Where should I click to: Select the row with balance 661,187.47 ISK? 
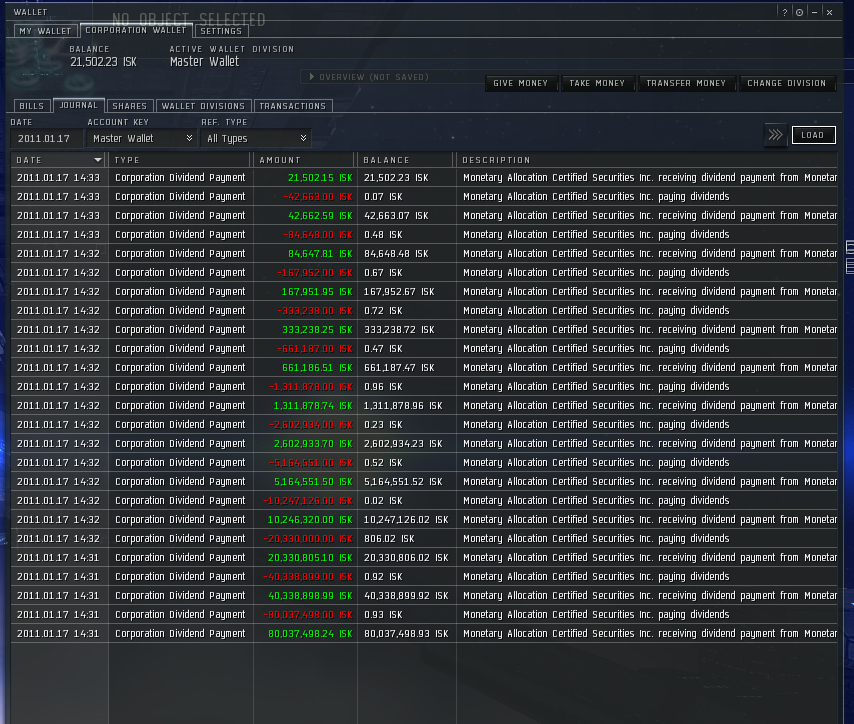tap(424, 368)
